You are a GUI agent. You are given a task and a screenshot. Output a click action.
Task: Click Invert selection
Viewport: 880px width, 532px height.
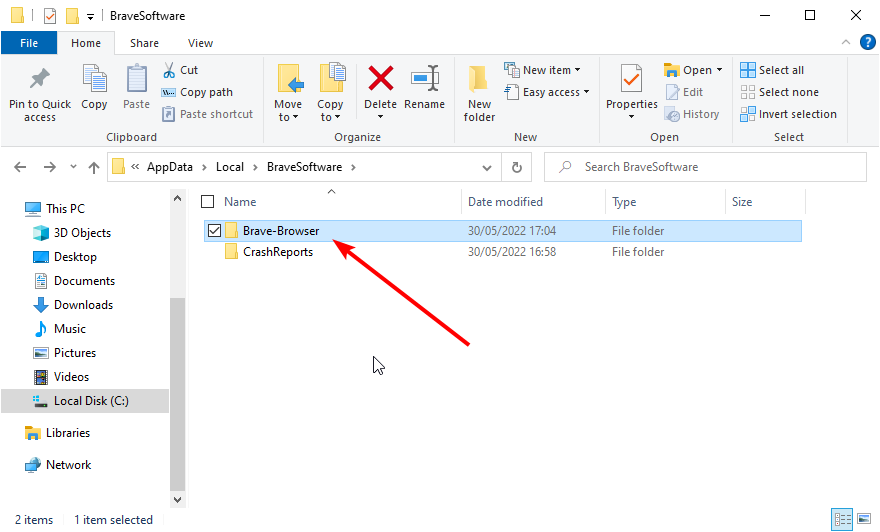point(788,114)
